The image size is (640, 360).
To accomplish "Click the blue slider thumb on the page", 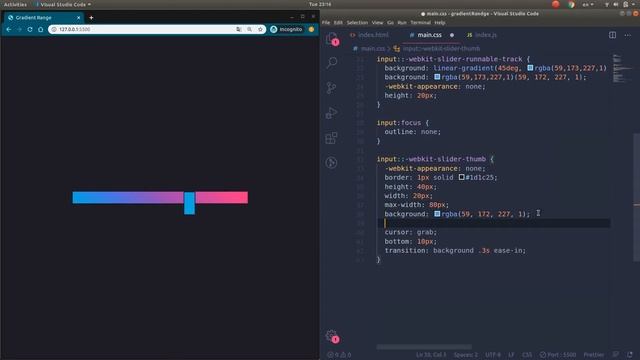I will pos(189,203).
